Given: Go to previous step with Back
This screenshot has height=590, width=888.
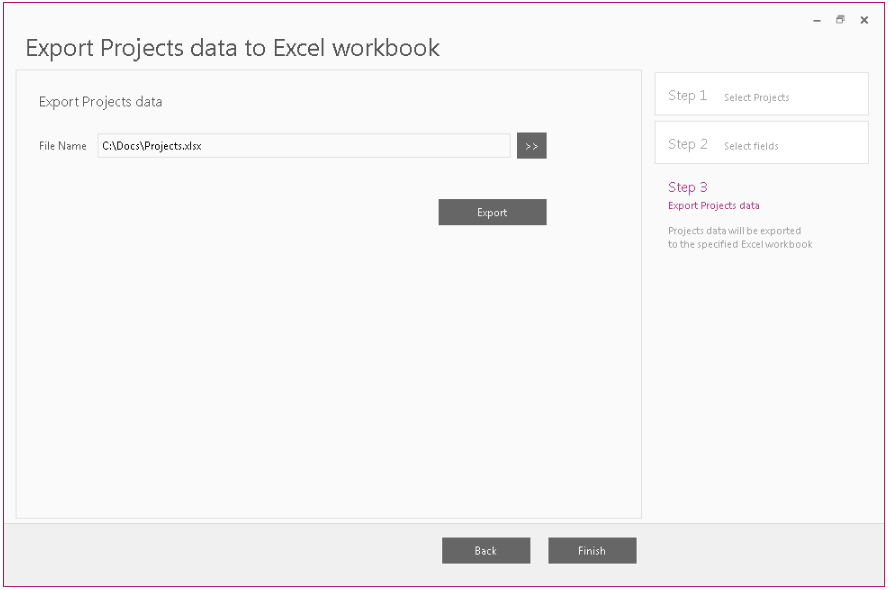Looking at the screenshot, I should (486, 550).
